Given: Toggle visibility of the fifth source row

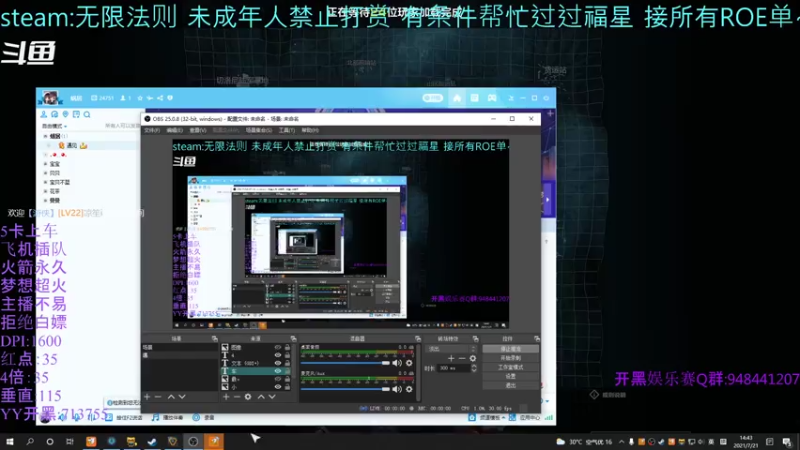Looking at the screenshot, I should pyautogui.click(x=278, y=379).
